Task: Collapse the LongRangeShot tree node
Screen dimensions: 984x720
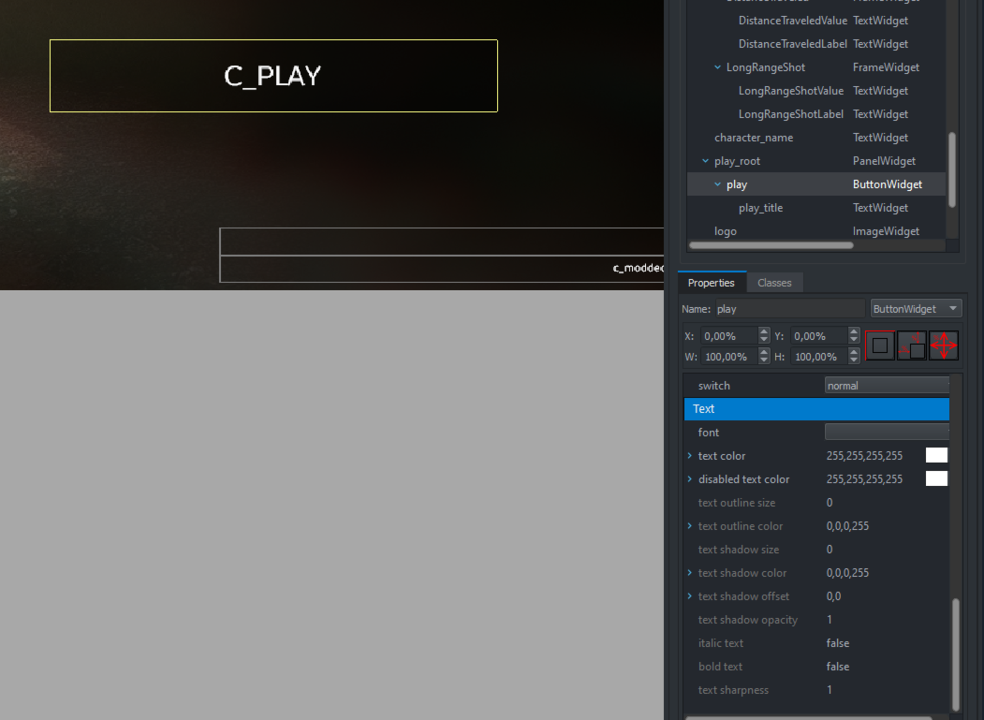Action: pyautogui.click(x=717, y=67)
